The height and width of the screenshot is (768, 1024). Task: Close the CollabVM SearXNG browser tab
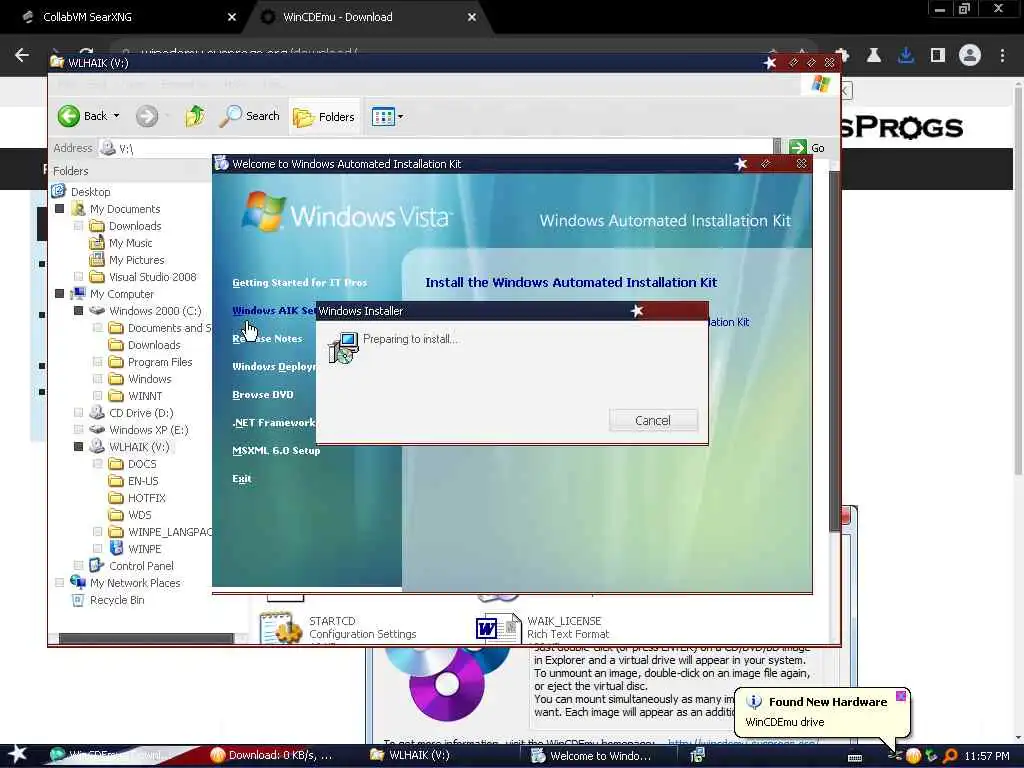click(231, 18)
